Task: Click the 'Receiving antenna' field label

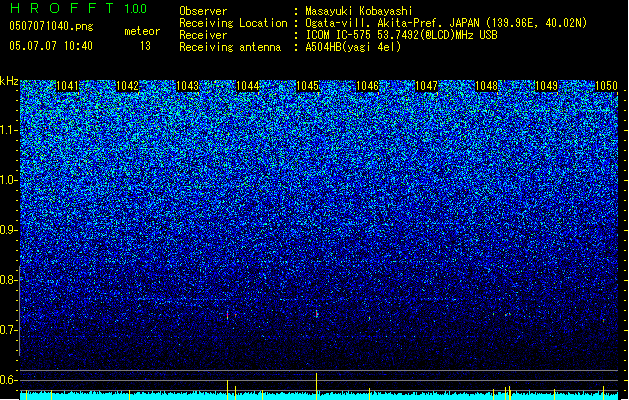Action: click(x=230, y=47)
